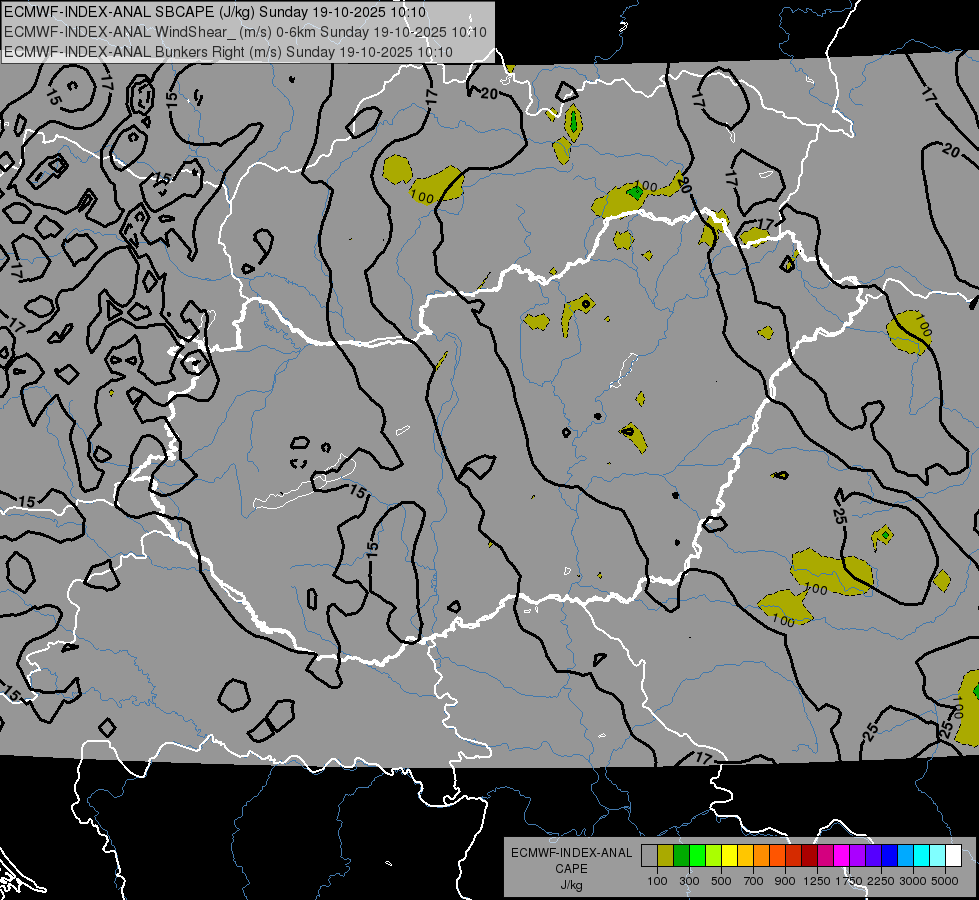Click the SBCAPE title line in header
The height and width of the screenshot is (900, 979).
[x=215, y=12]
